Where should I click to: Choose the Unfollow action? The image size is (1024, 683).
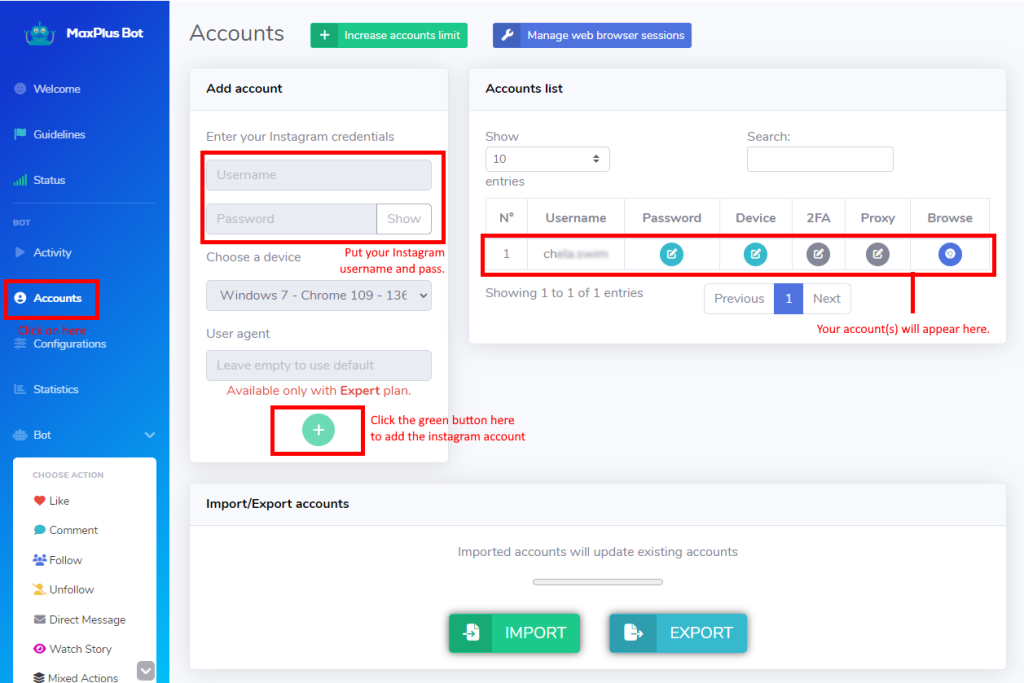(63, 590)
